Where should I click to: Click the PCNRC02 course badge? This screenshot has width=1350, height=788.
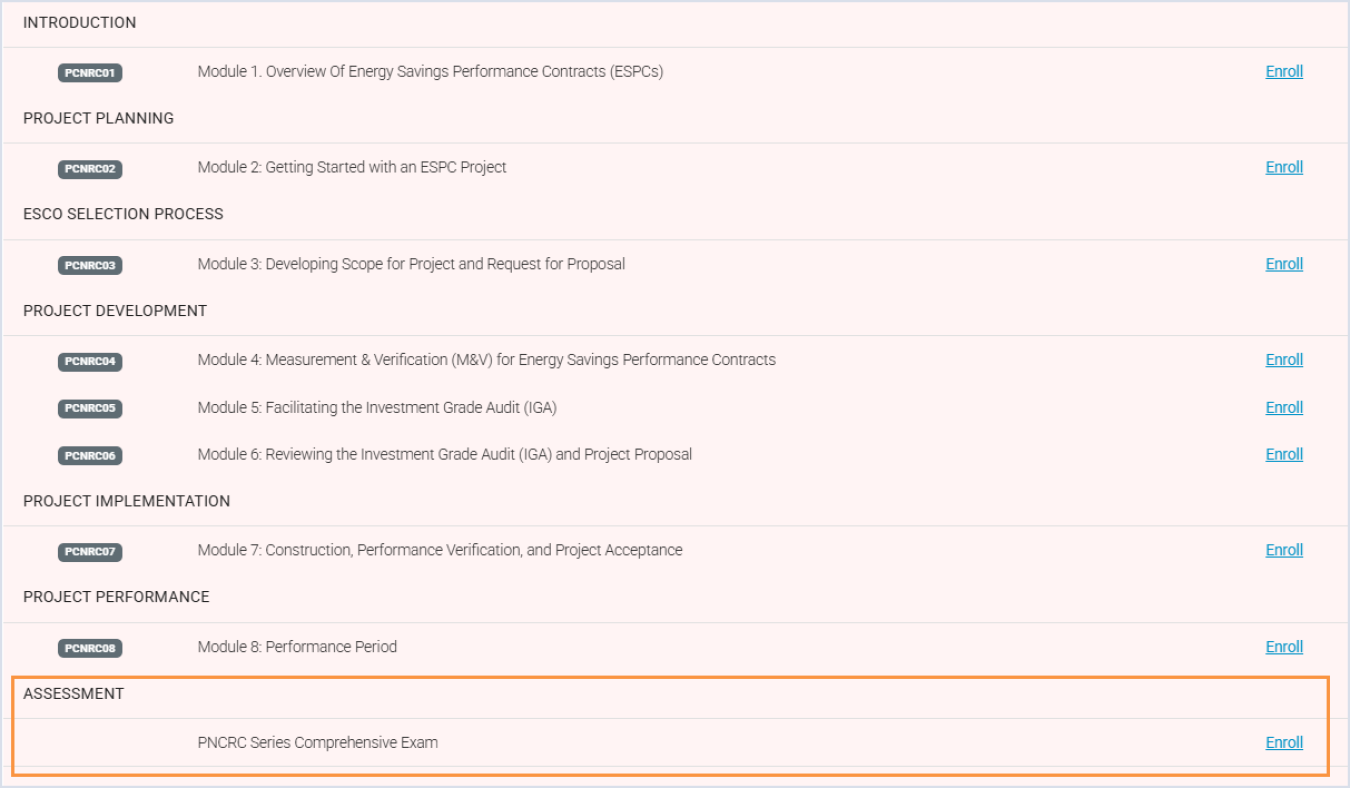pyautogui.click(x=90, y=169)
